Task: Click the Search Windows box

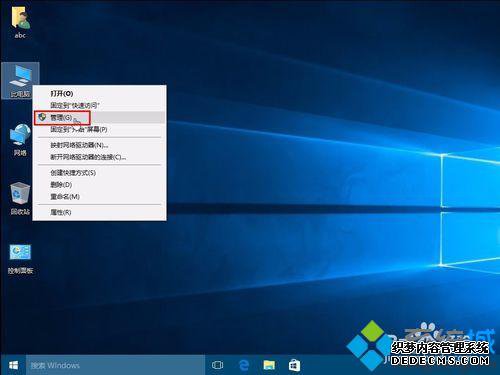Action: pyautogui.click(x=115, y=365)
